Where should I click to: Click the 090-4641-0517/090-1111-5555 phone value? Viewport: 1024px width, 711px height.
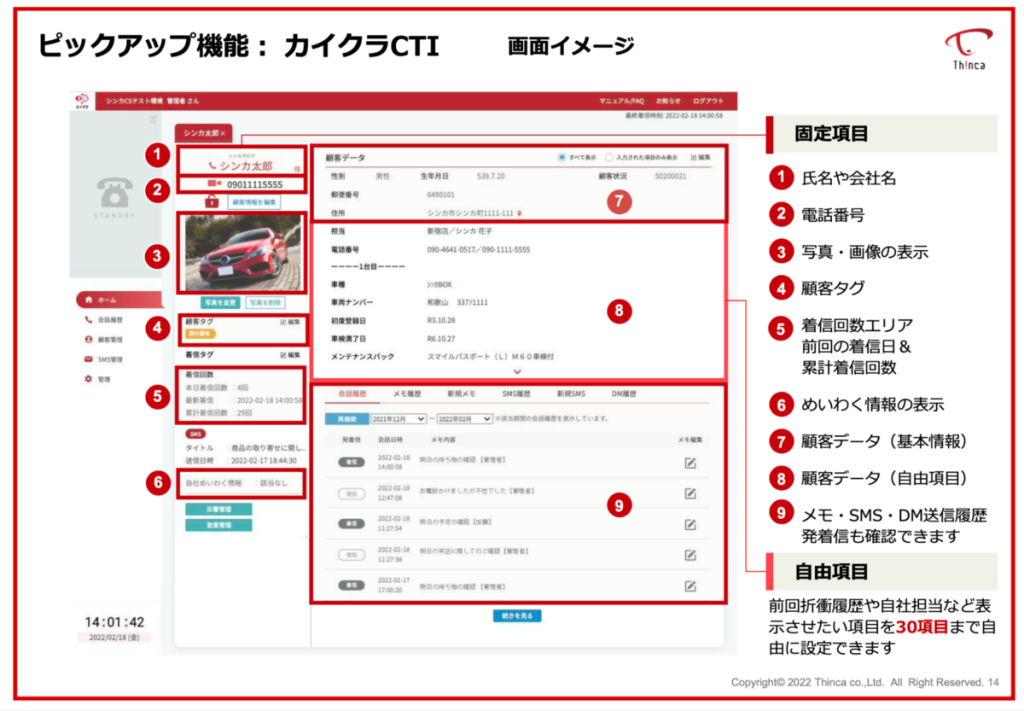point(479,249)
